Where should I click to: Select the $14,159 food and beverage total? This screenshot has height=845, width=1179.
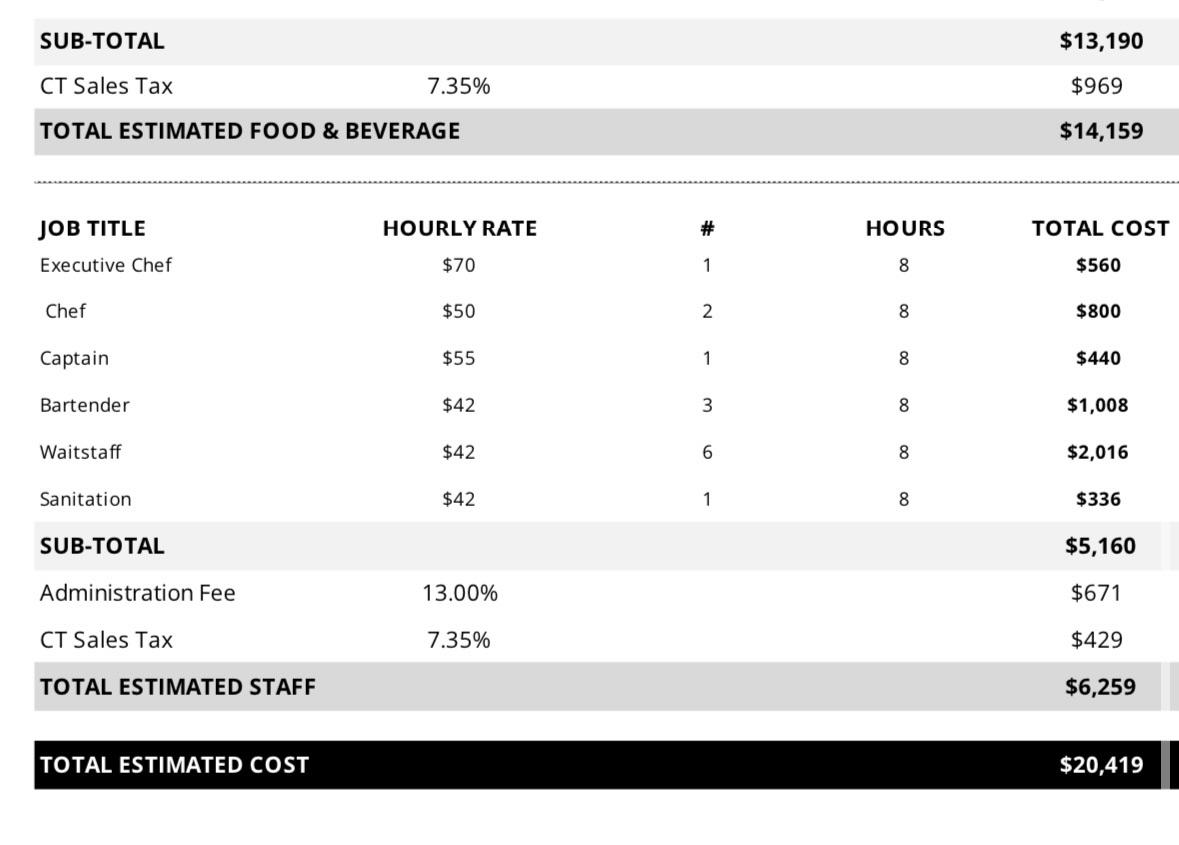pos(1101,131)
